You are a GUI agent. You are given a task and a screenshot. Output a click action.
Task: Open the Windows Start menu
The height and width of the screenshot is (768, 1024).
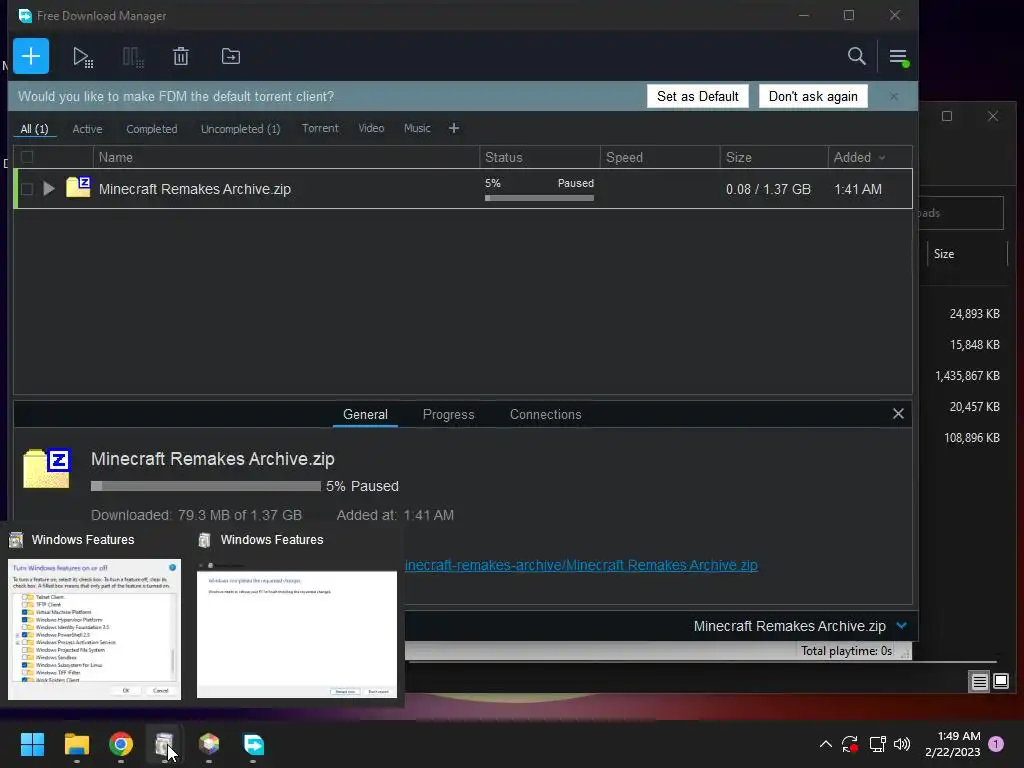(32, 744)
